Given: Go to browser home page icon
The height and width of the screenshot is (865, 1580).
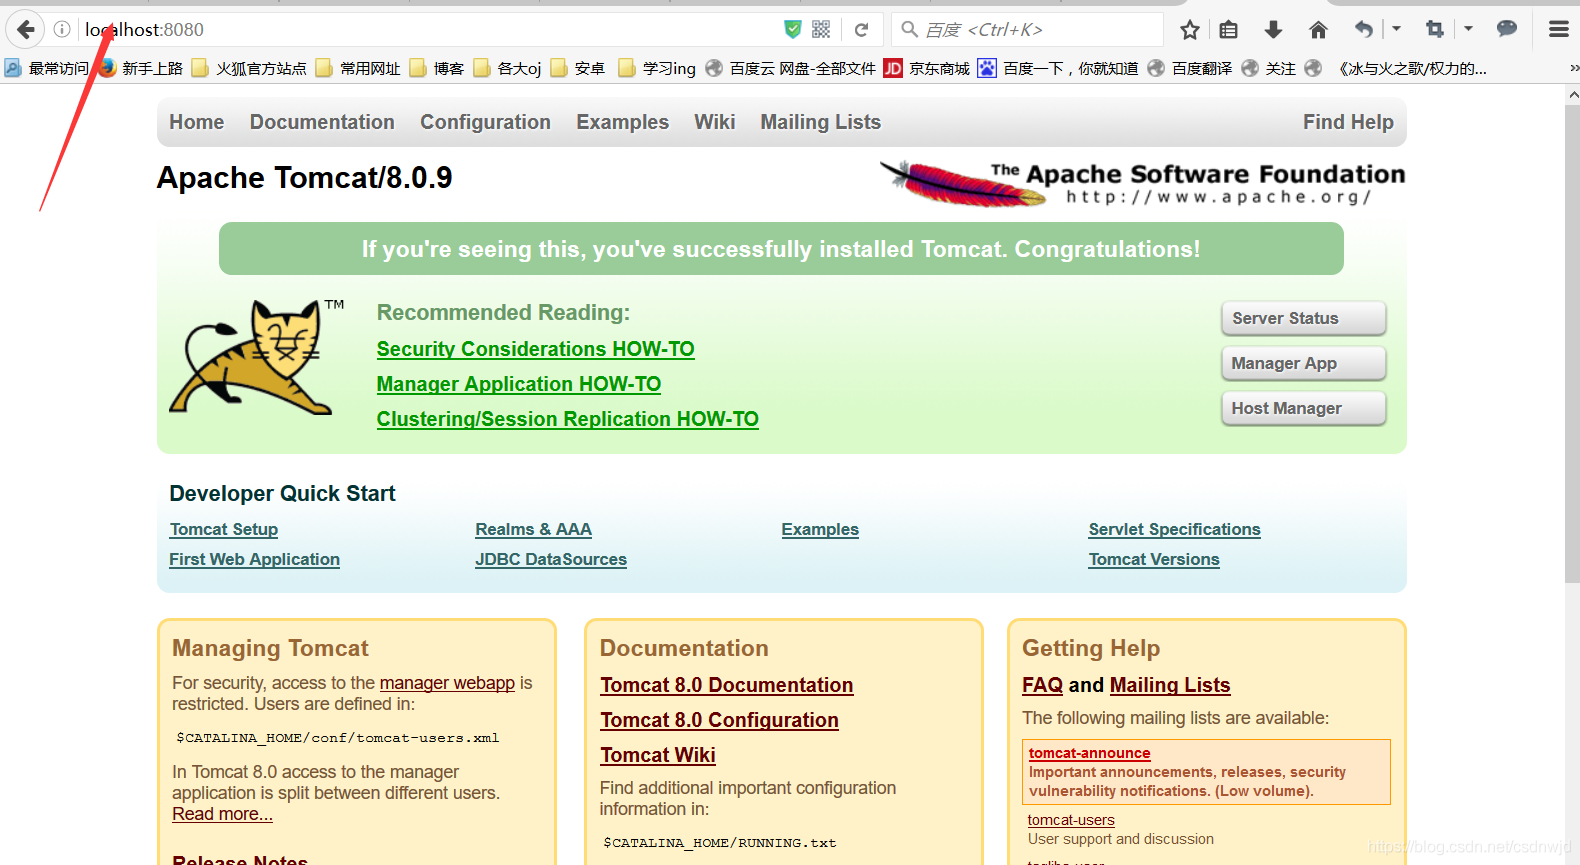Looking at the screenshot, I should click(x=1318, y=30).
